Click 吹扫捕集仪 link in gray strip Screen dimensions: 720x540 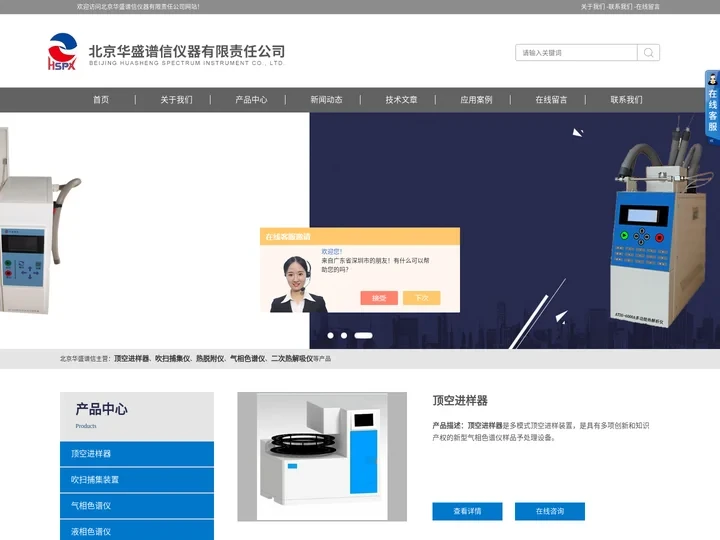173,359
